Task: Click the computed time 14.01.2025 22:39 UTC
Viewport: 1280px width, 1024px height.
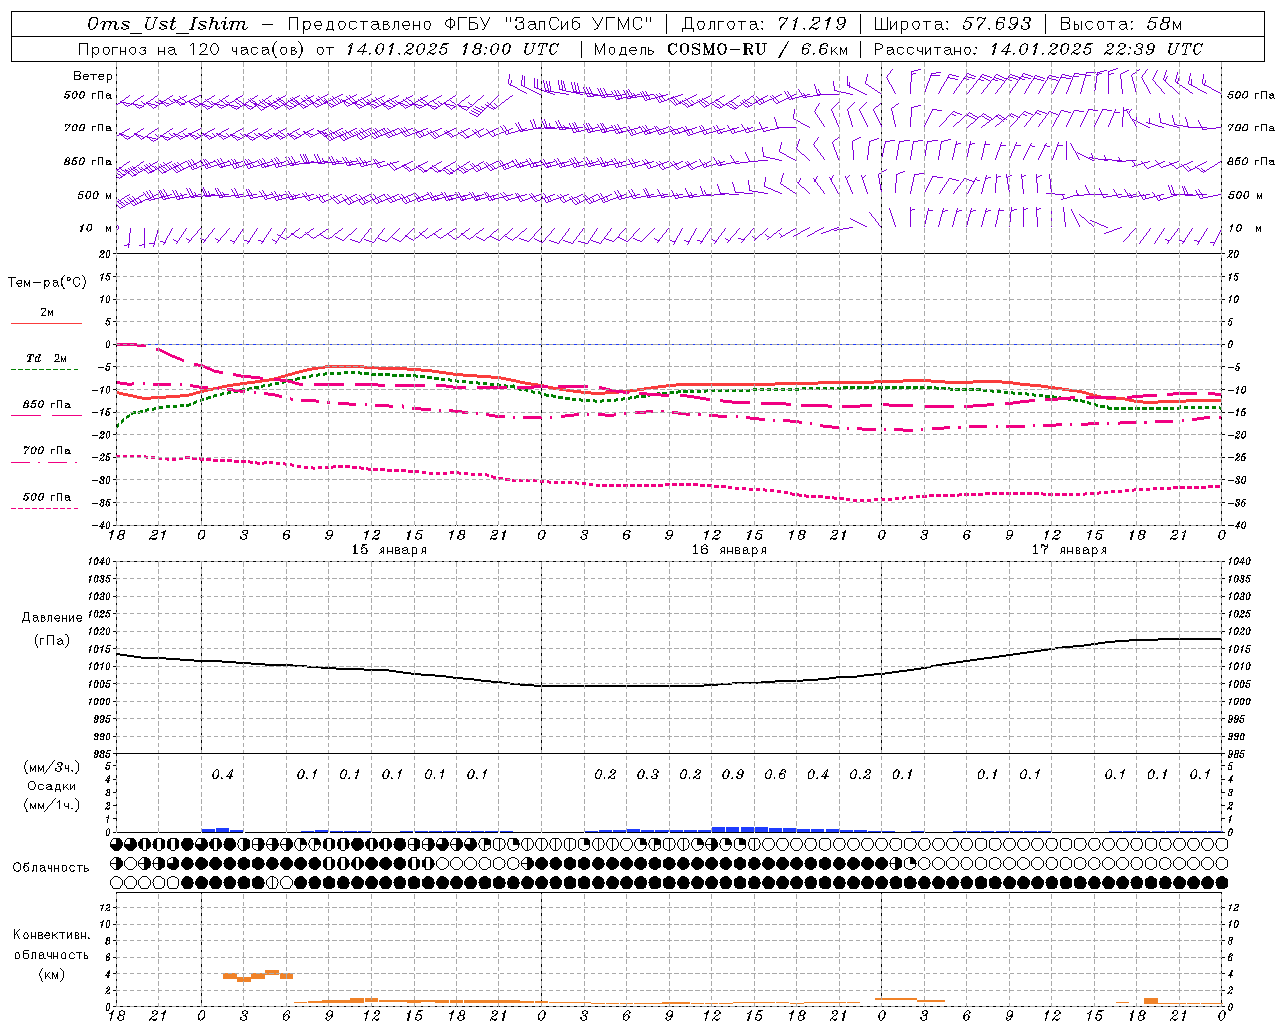Action: (1096, 49)
